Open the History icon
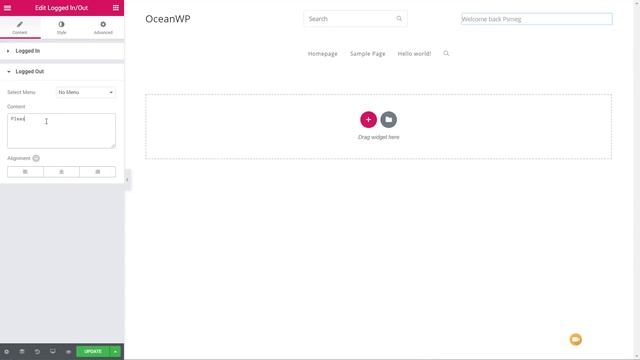640x360 pixels. [x=37, y=351]
